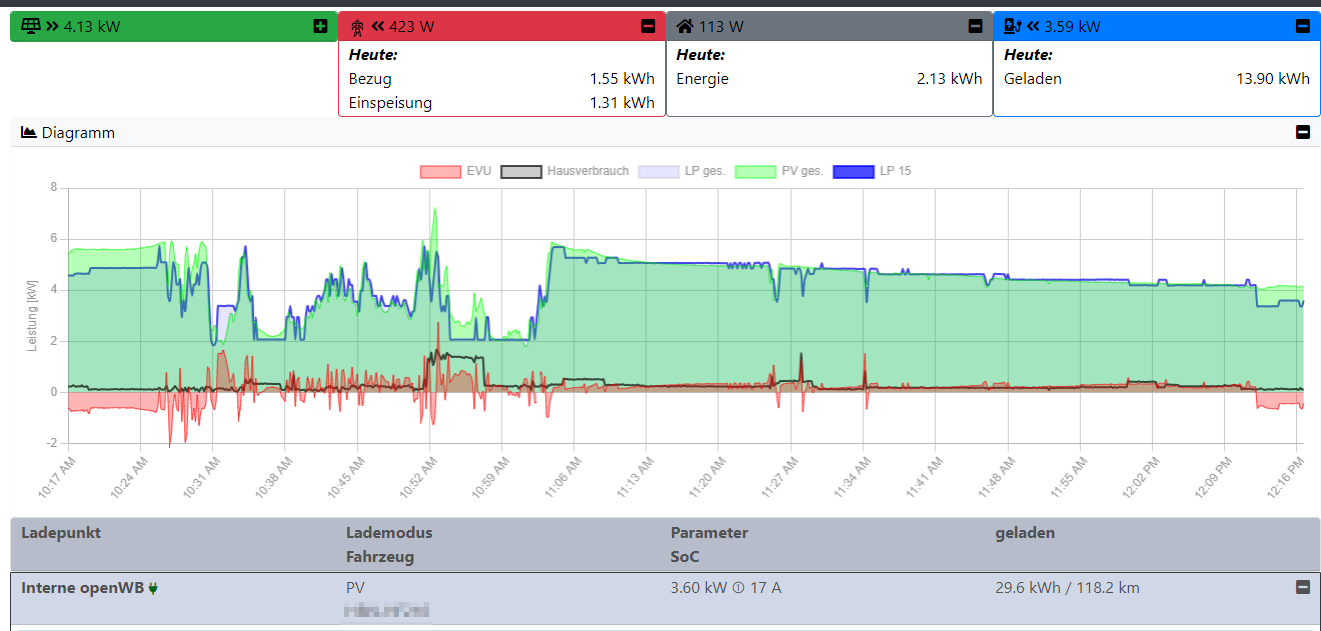The width and height of the screenshot is (1321, 631).
Task: Click the phase indicator icon before 17 A
Action: coord(735,588)
